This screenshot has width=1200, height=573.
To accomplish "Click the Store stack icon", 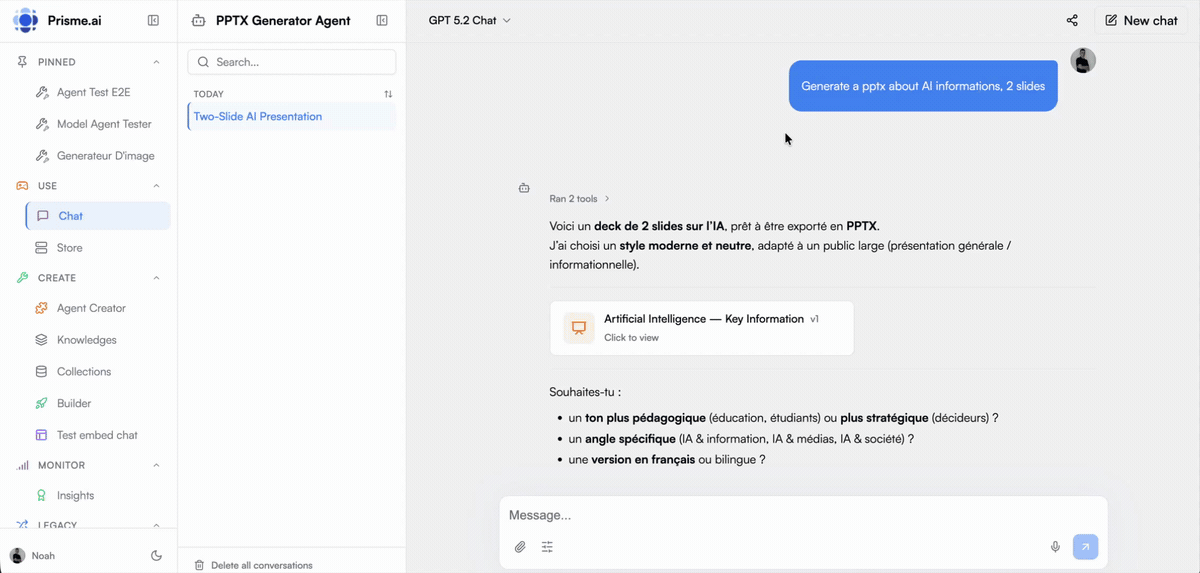I will tap(41, 248).
